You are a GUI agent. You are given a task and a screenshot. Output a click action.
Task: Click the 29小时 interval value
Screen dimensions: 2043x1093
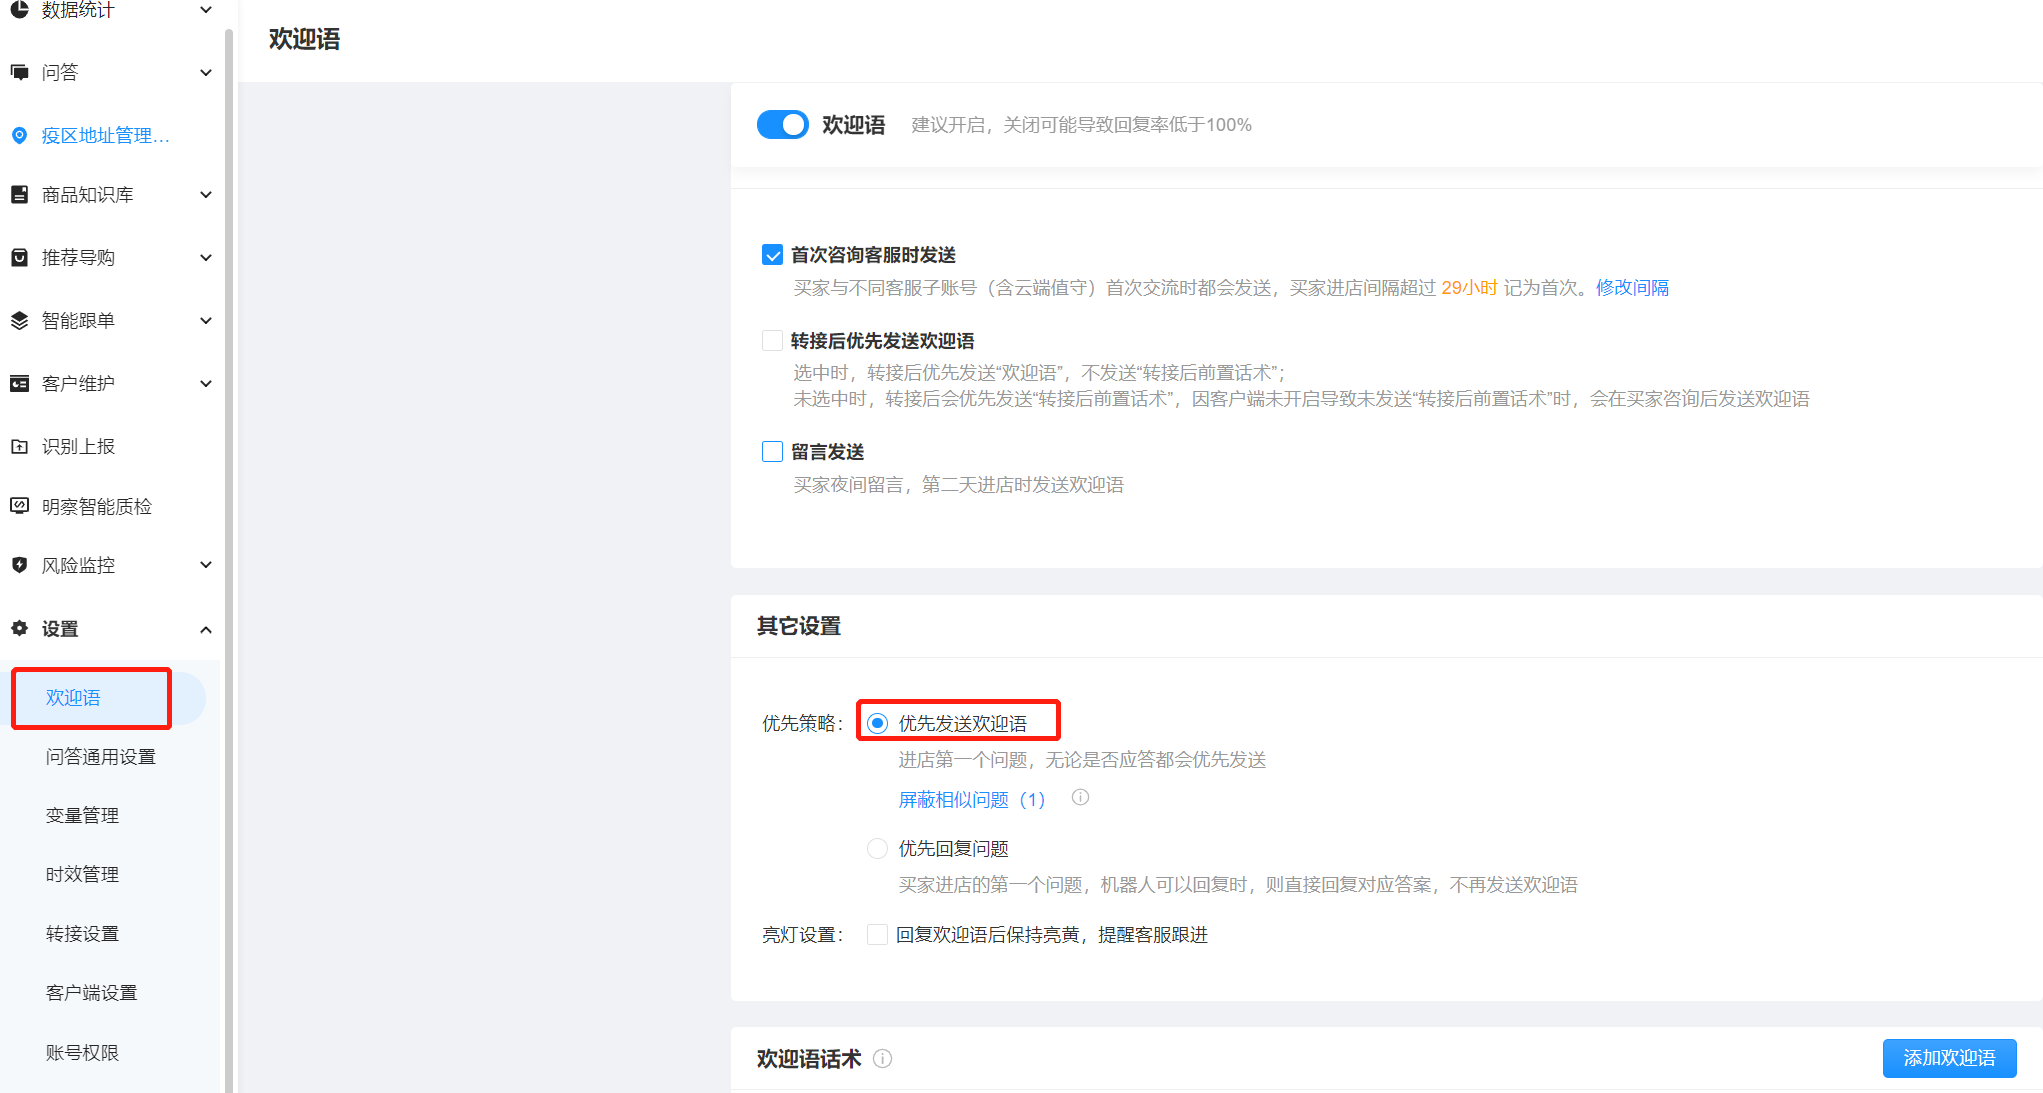pyautogui.click(x=1469, y=288)
